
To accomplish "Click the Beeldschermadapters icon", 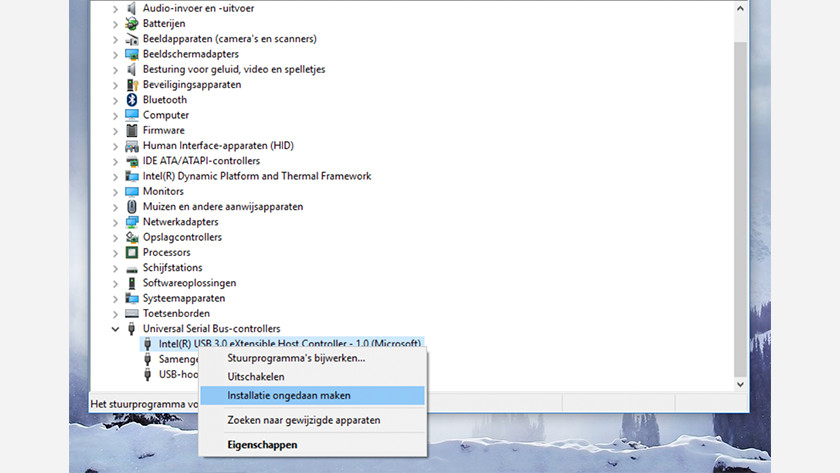I will tap(132, 54).
